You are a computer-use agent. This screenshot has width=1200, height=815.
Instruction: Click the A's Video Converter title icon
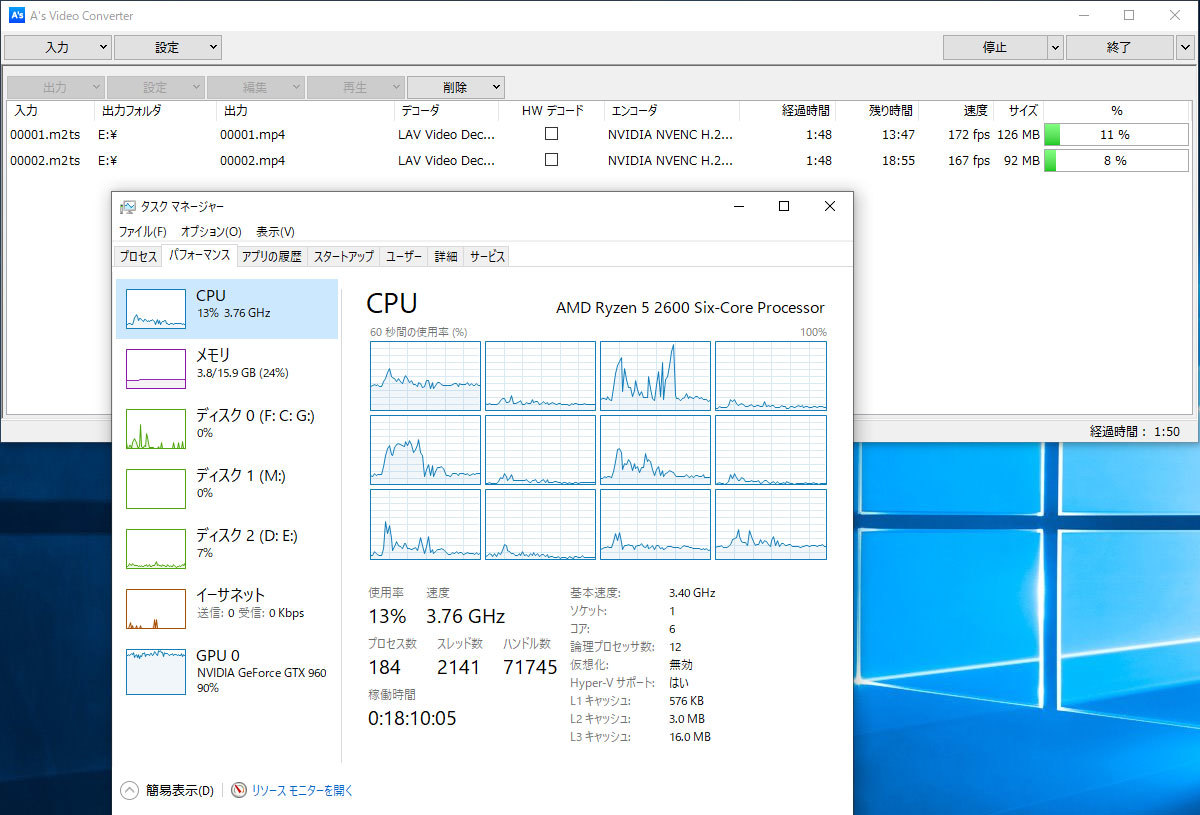[17, 15]
